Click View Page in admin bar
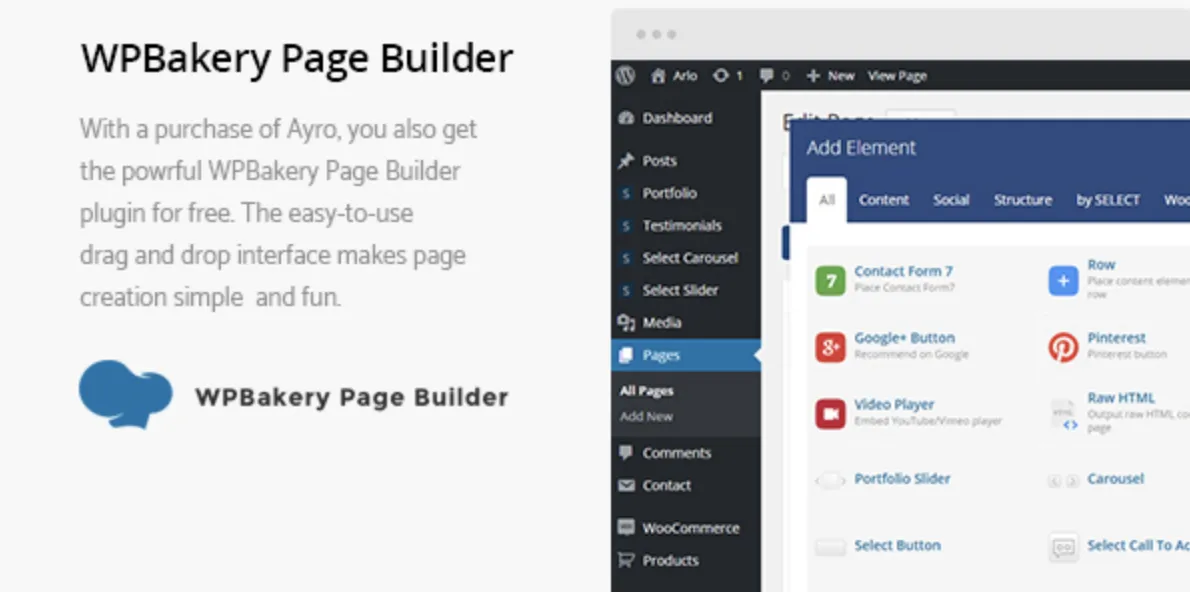1190x592 pixels. (897, 75)
